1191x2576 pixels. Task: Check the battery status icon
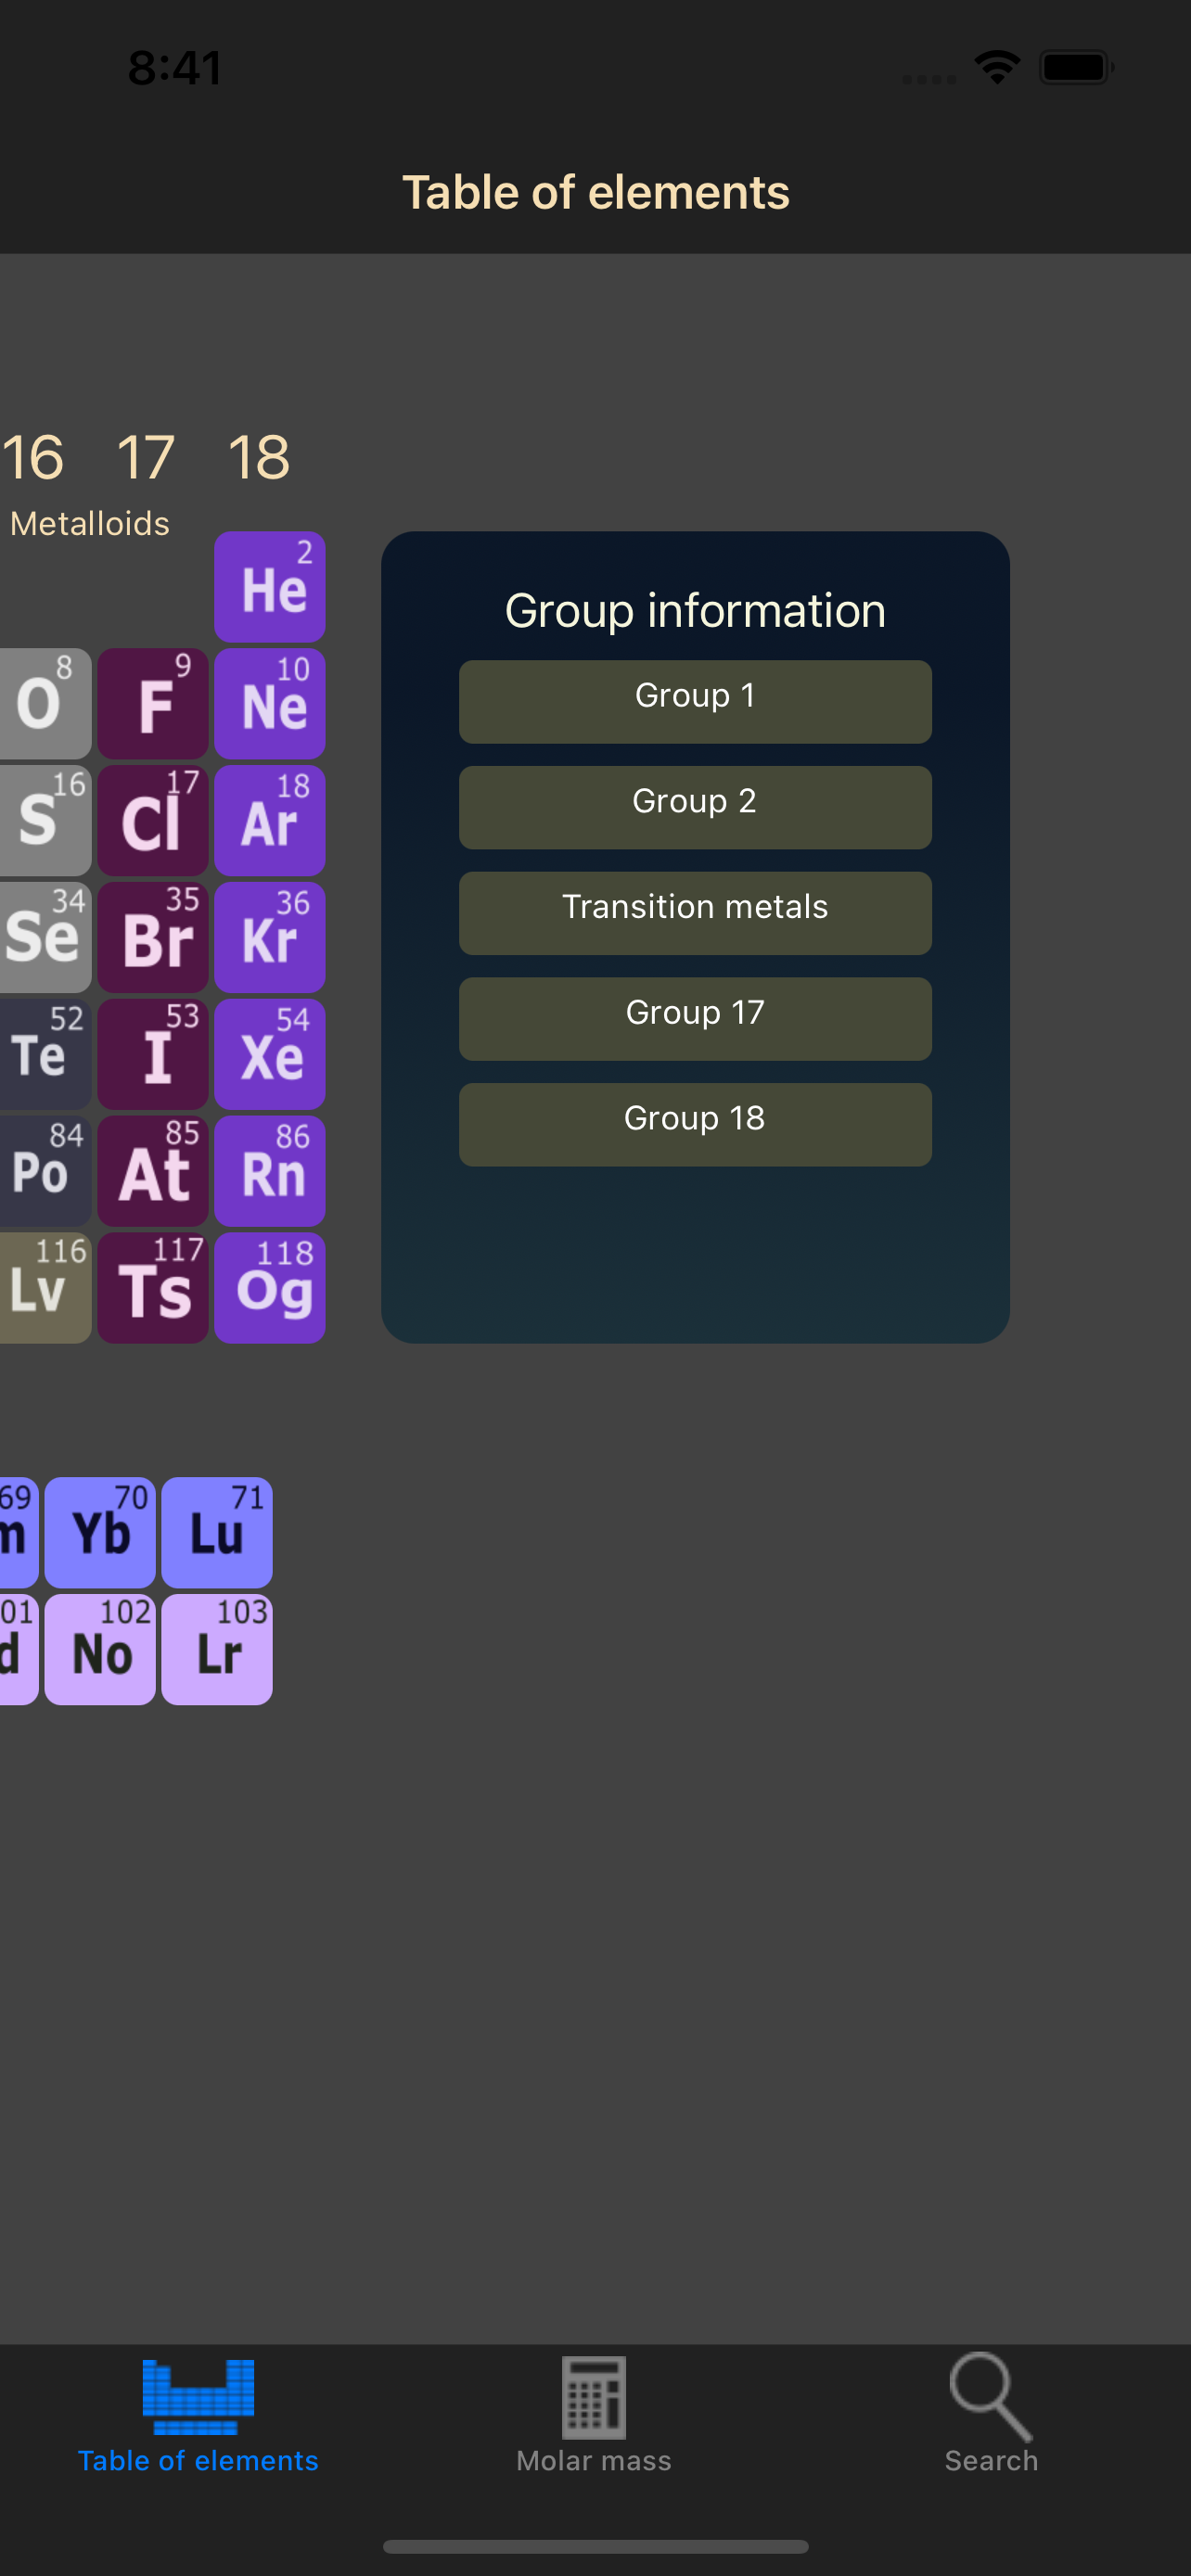tap(1076, 68)
